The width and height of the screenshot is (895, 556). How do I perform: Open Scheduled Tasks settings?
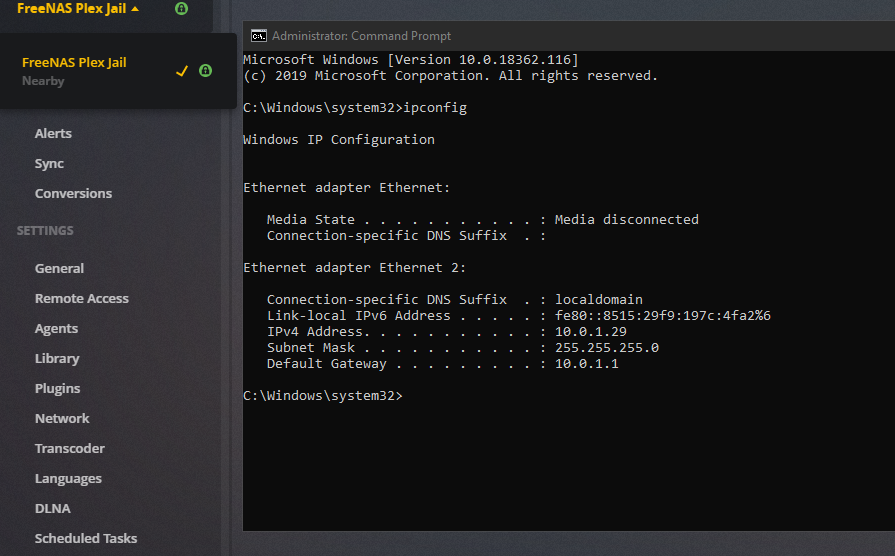86,538
